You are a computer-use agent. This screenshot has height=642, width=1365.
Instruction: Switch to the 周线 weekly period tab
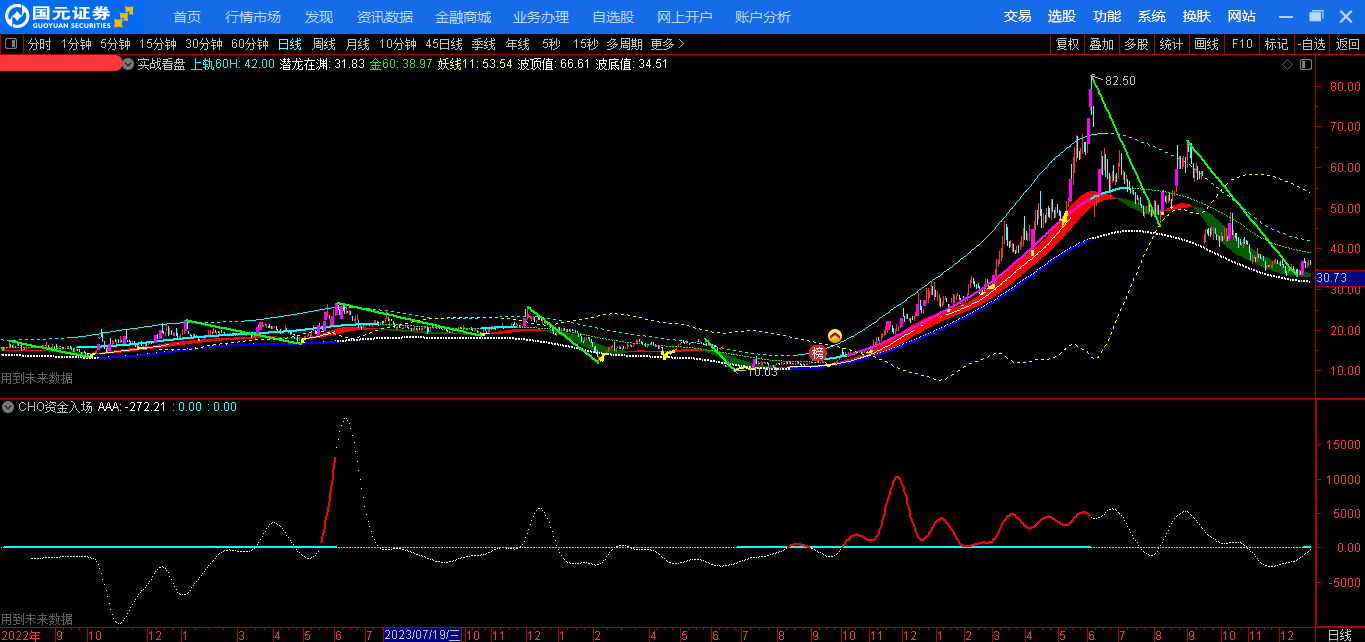click(324, 44)
